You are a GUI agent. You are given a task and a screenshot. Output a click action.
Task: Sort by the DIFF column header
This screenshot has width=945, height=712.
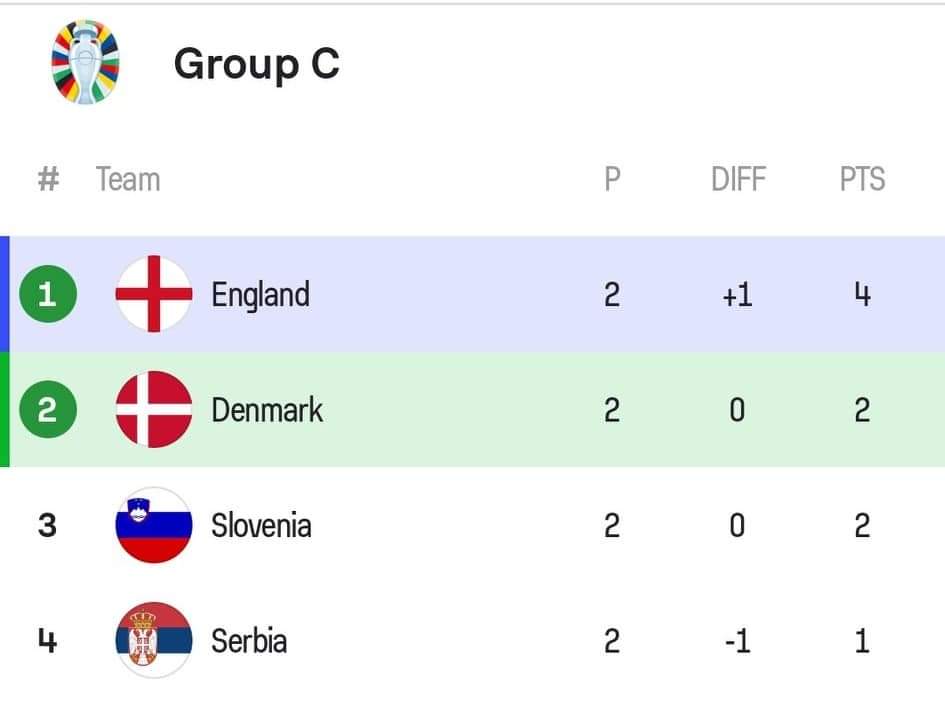(x=738, y=180)
